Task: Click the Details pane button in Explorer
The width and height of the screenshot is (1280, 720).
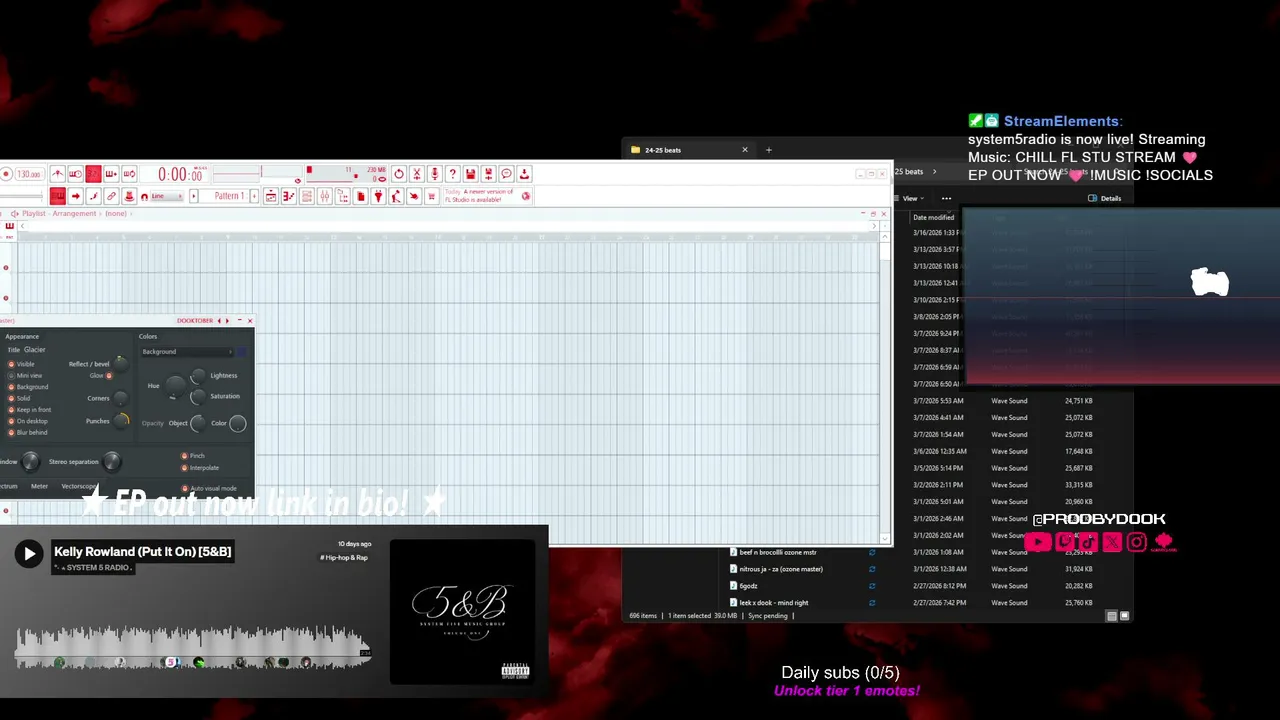Action: 1105,198
